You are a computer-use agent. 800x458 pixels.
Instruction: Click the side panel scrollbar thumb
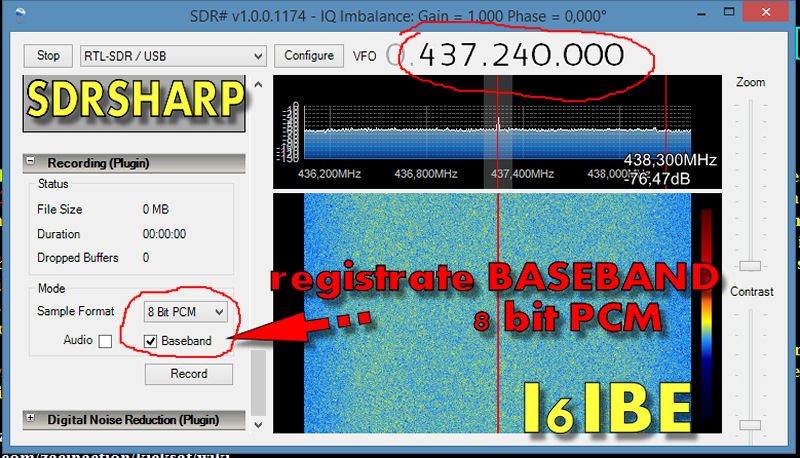[x=259, y=382]
